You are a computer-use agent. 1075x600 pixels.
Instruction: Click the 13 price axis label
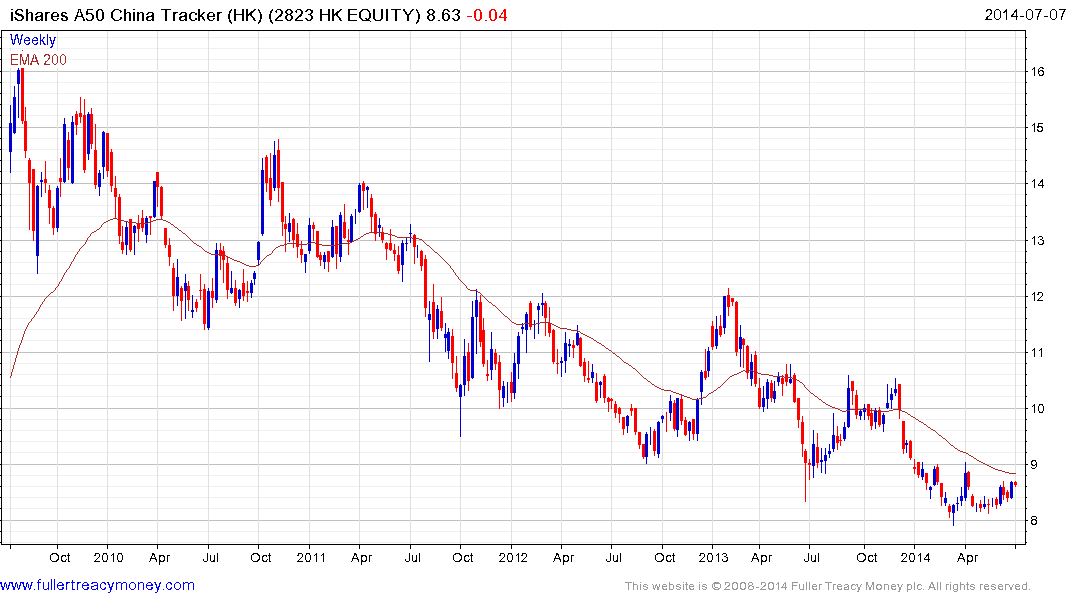click(x=1037, y=241)
